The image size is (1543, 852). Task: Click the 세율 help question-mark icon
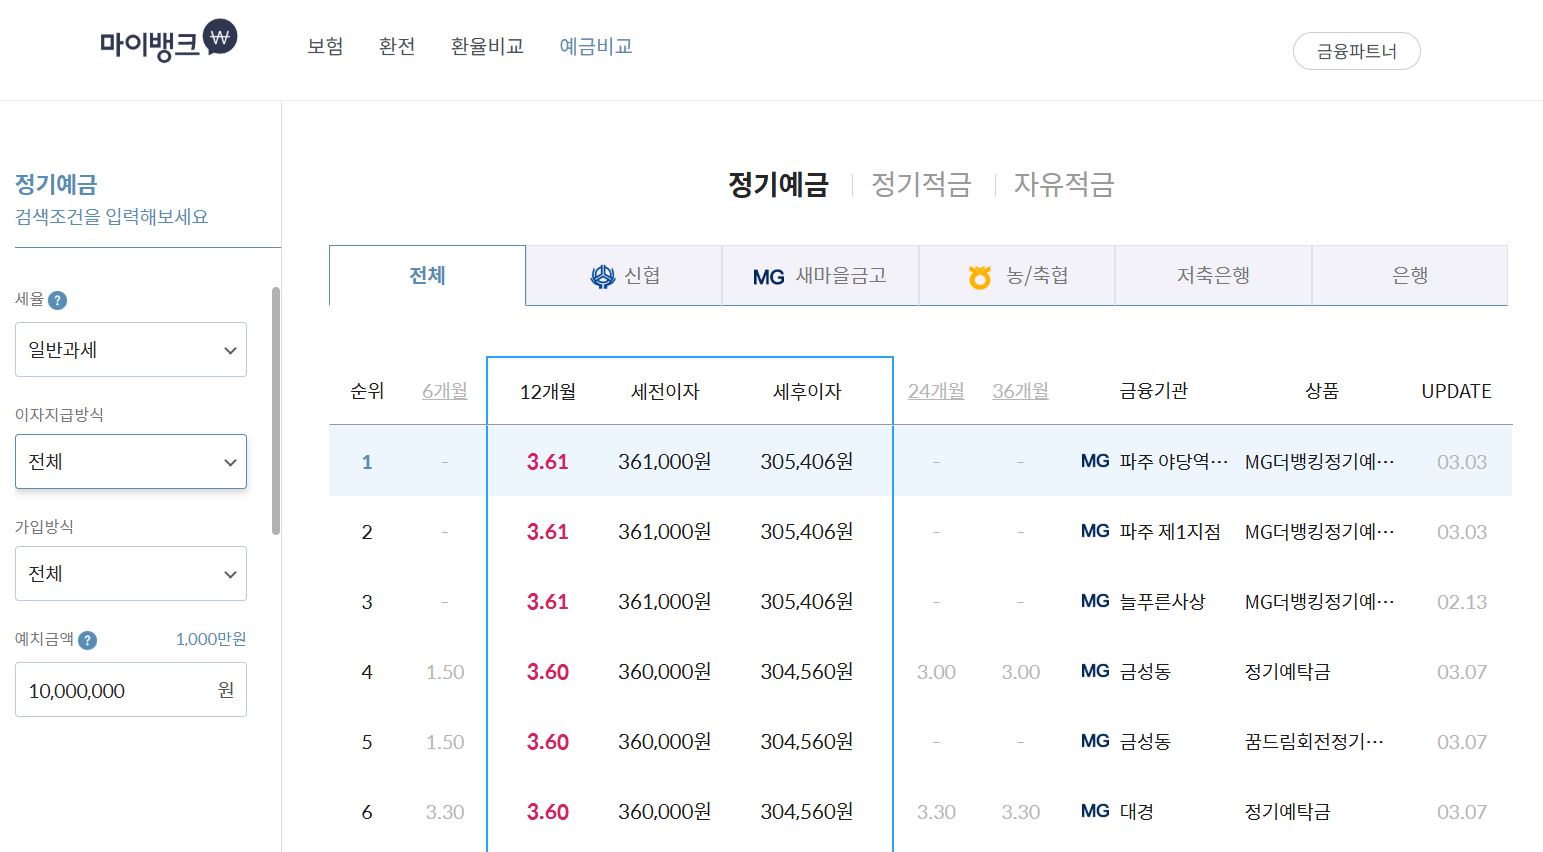click(x=58, y=300)
